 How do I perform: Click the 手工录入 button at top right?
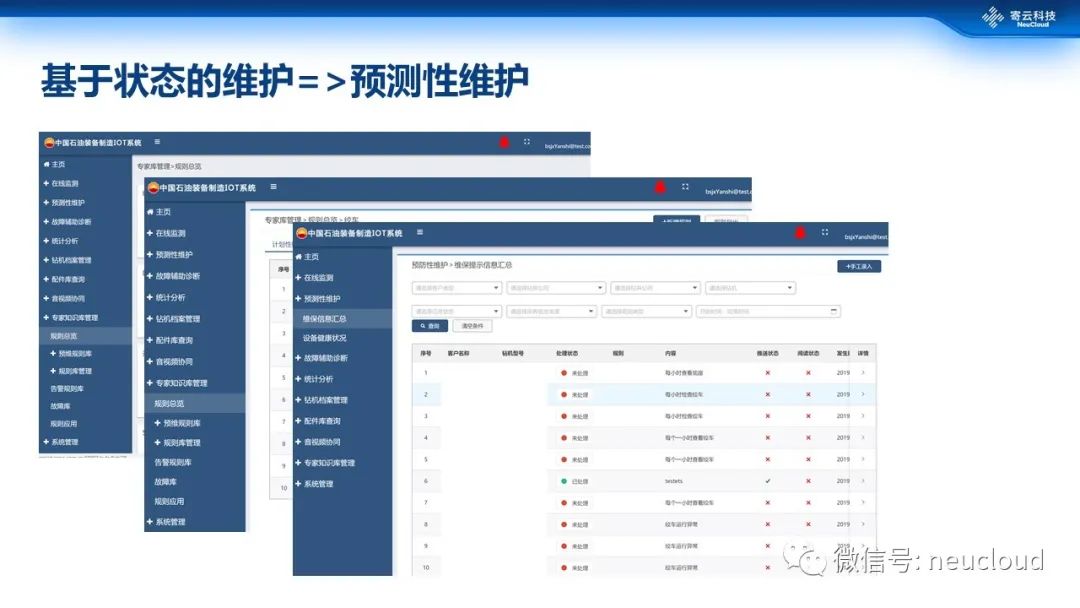click(x=859, y=266)
